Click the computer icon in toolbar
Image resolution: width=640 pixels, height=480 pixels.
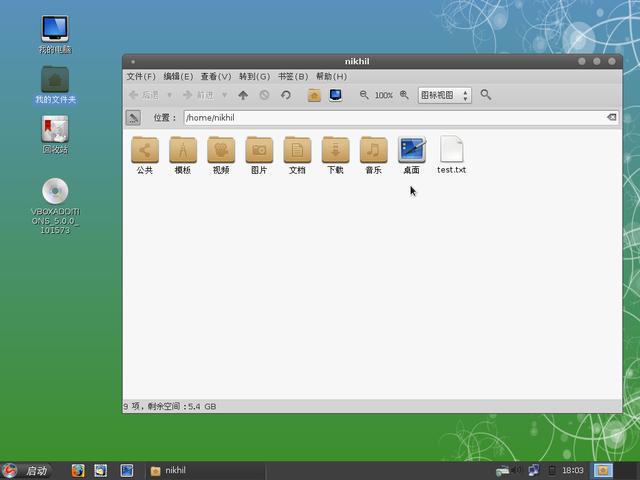pyautogui.click(x=336, y=95)
